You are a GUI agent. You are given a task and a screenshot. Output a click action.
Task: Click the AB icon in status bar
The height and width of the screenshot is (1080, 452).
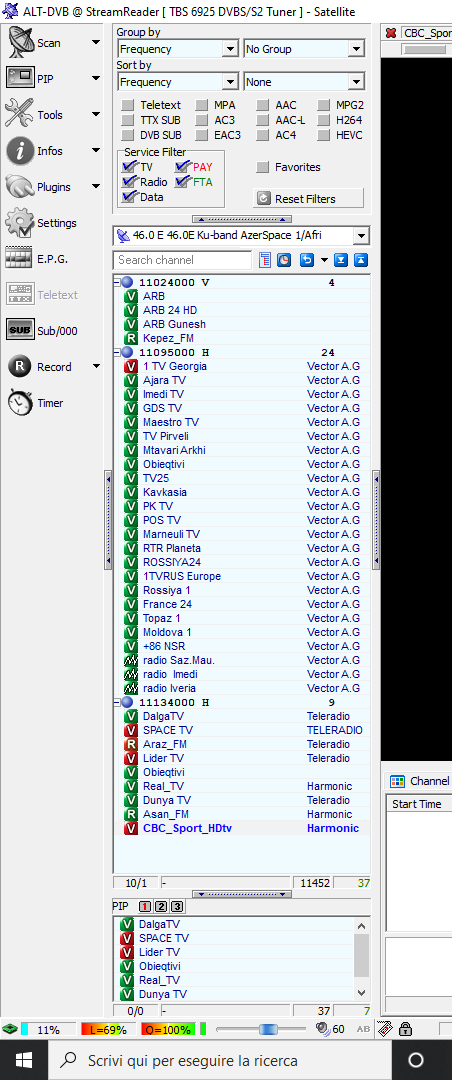point(364,1030)
